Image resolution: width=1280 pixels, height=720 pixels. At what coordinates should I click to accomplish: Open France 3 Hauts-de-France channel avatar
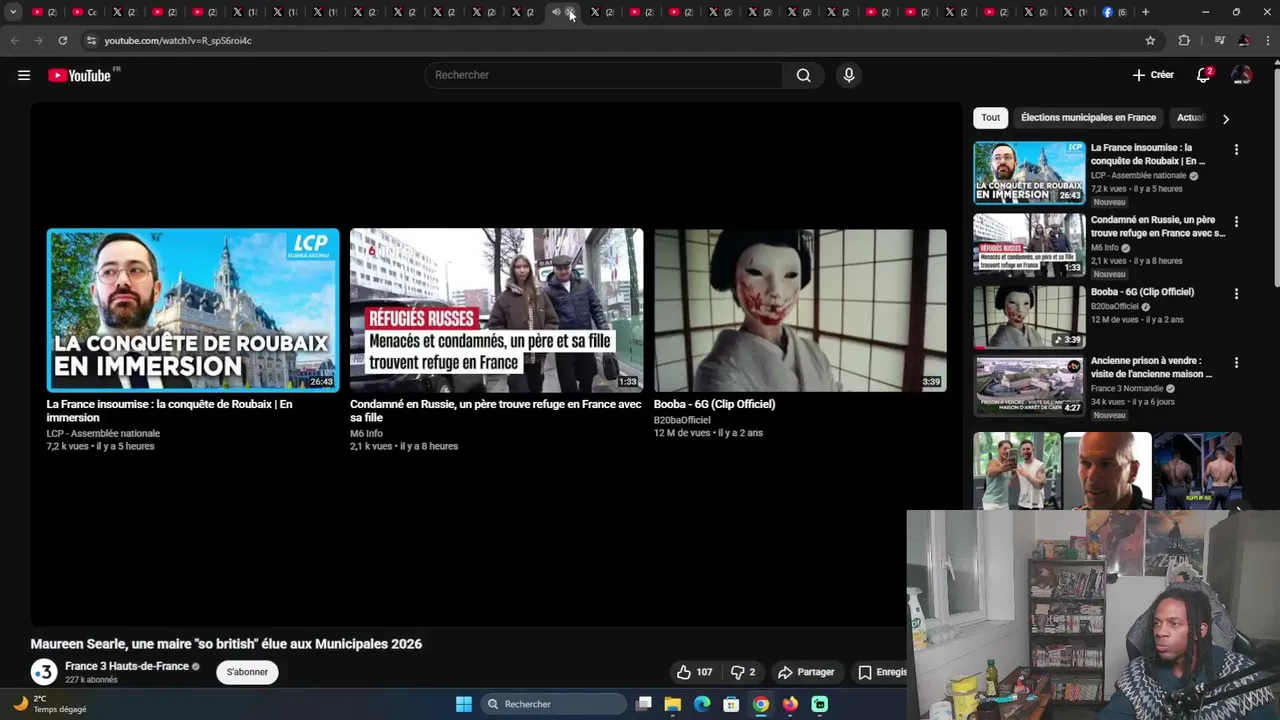tap(44, 672)
